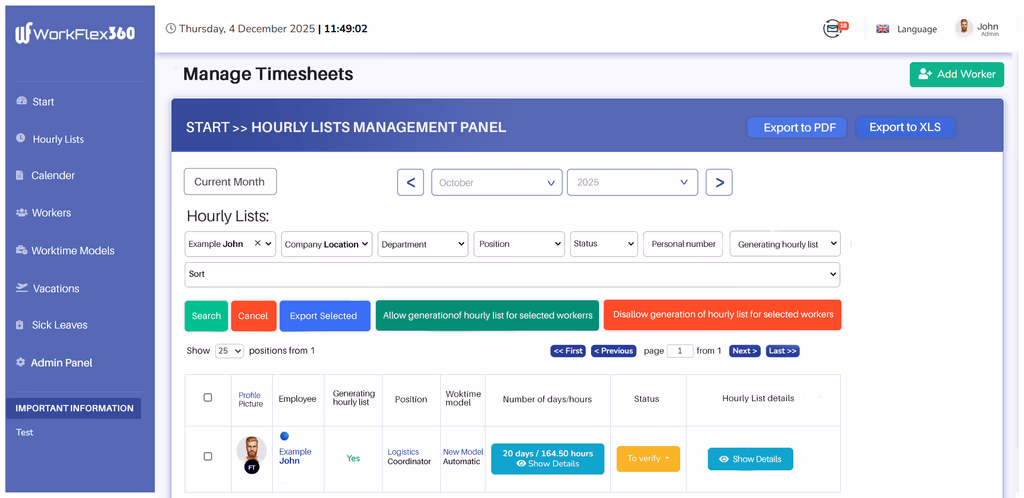Click the John admin avatar
The width and height of the screenshot is (1024, 498).
pos(963,28)
